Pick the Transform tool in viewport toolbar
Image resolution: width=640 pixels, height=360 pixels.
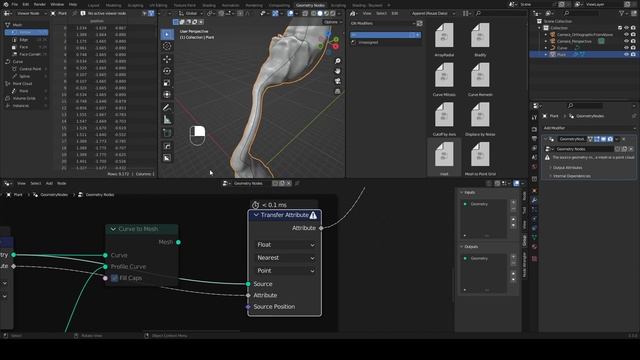167,95
